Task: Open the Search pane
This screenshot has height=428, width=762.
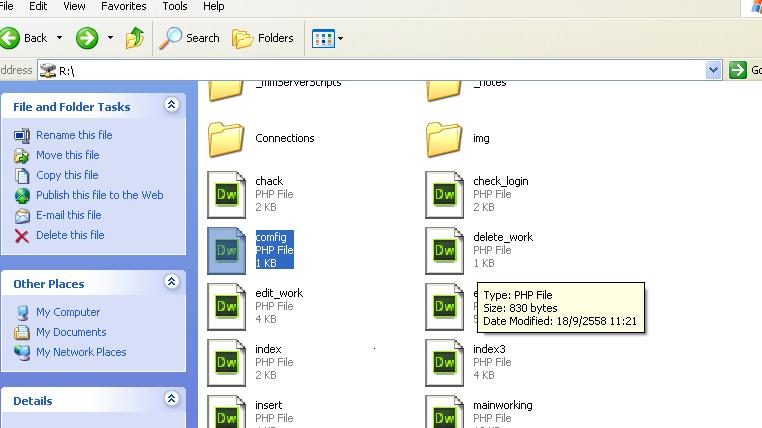Action: (x=191, y=38)
